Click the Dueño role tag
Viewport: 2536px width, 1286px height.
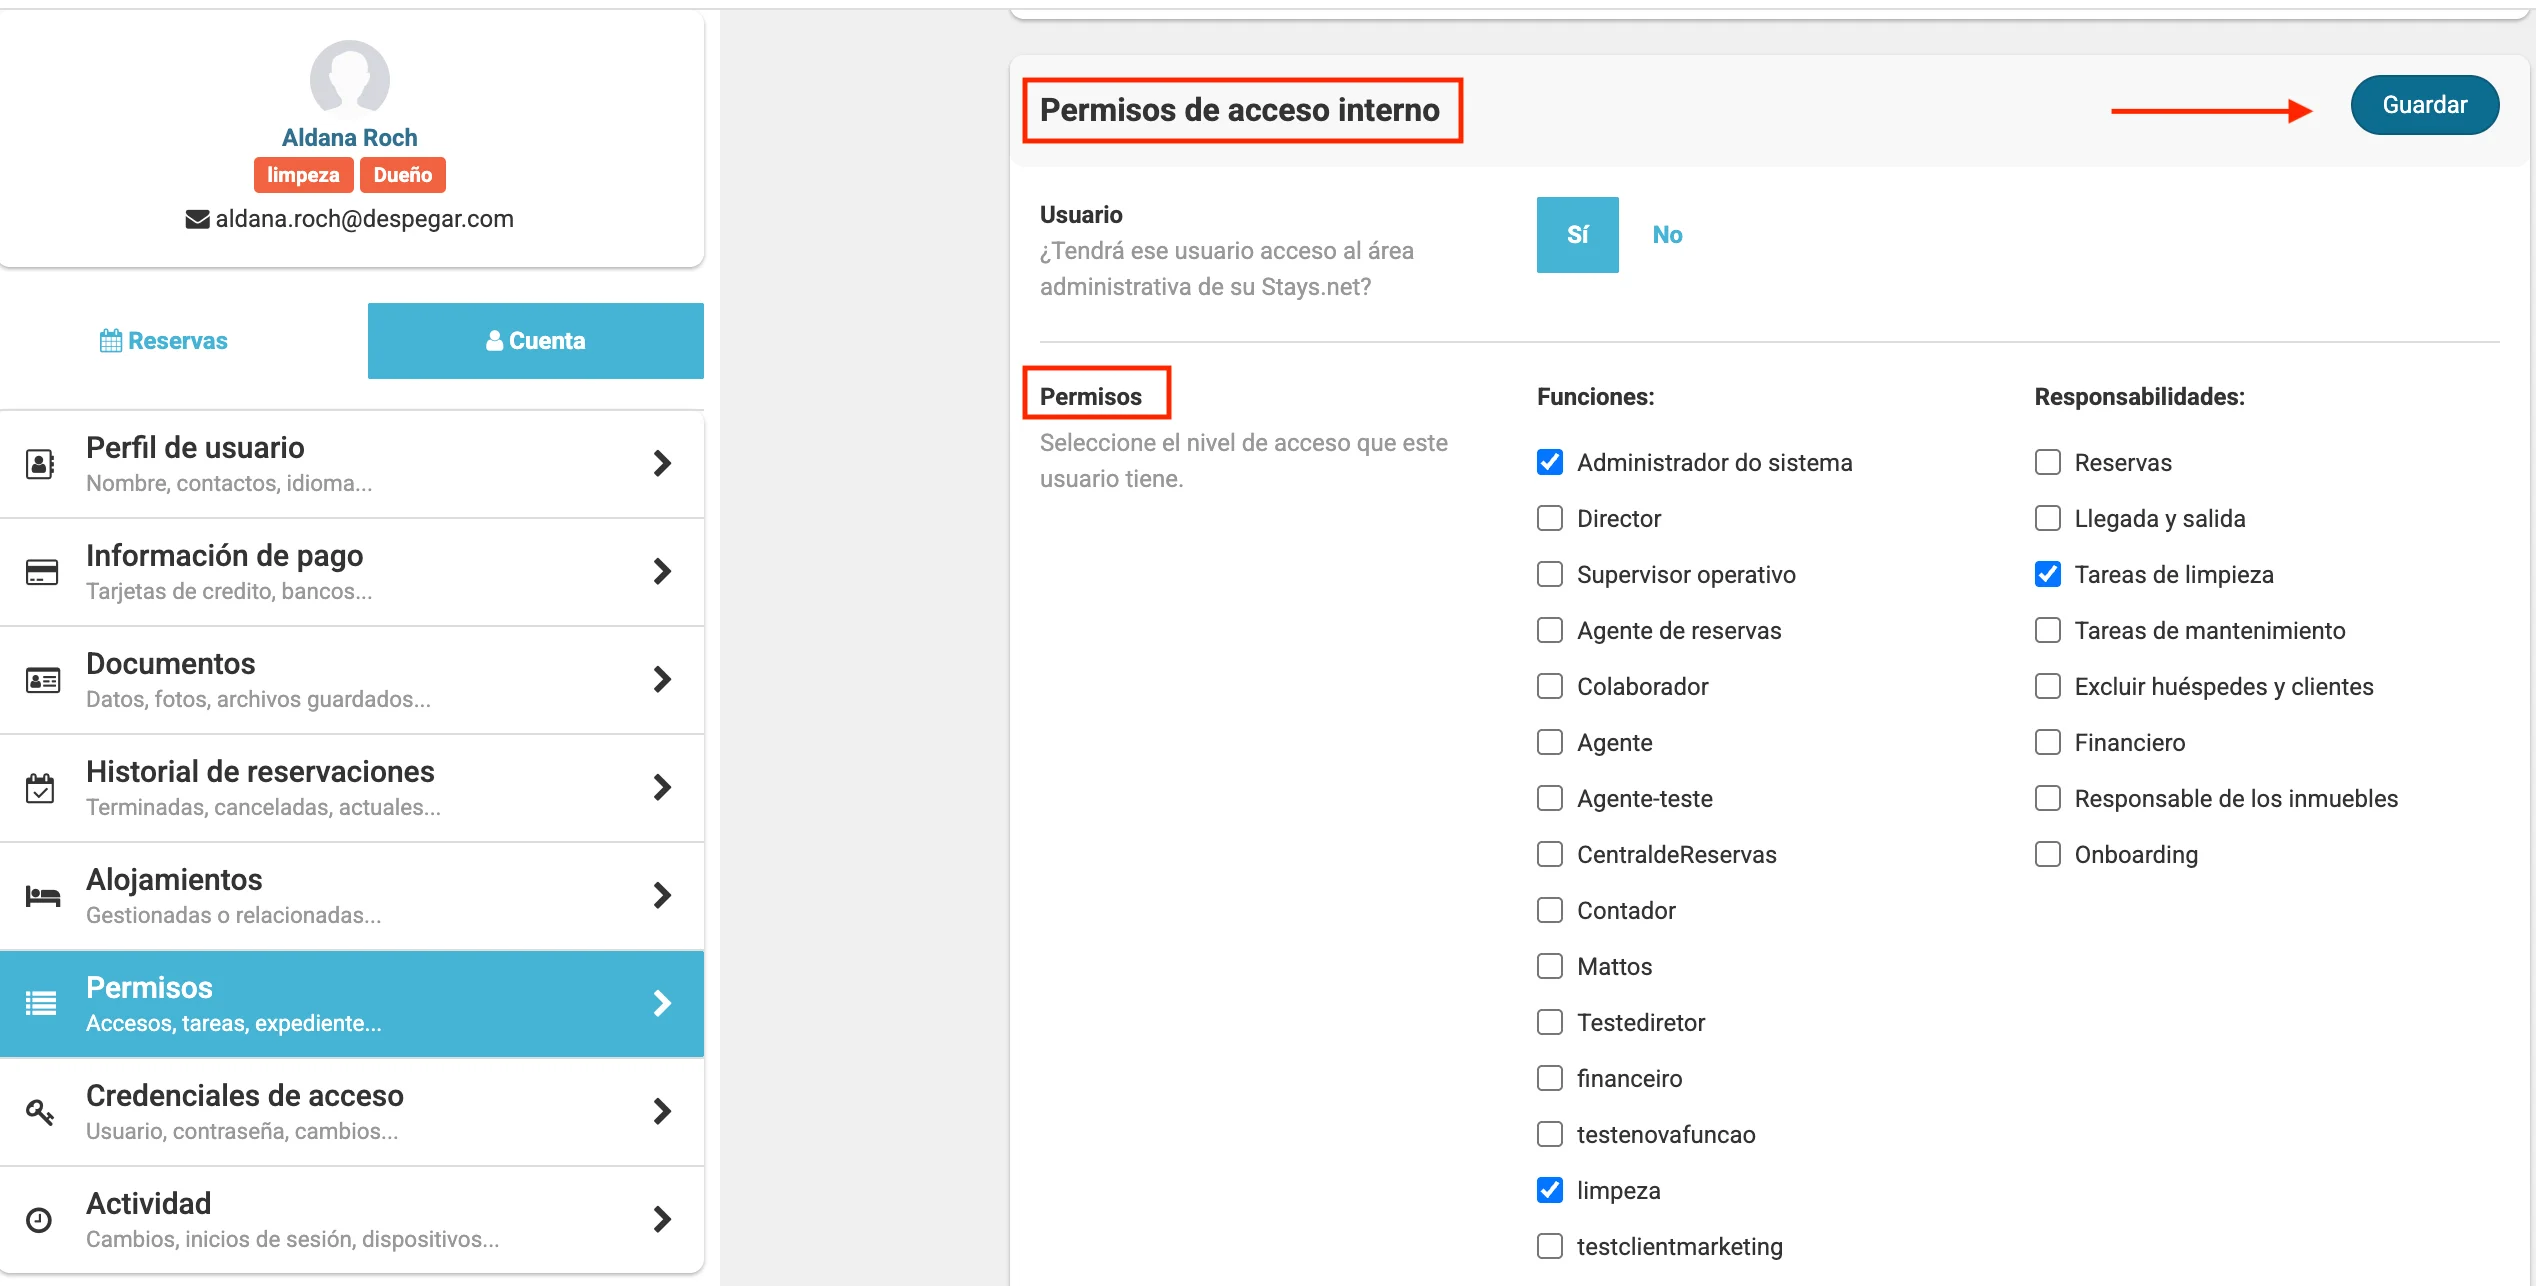(402, 175)
